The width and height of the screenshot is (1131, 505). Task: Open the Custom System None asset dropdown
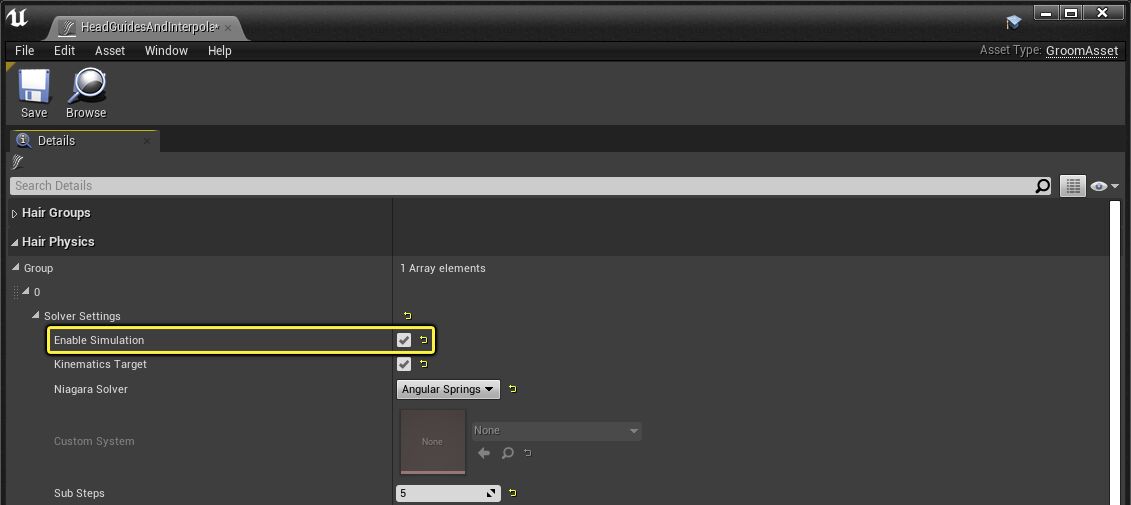coord(556,431)
